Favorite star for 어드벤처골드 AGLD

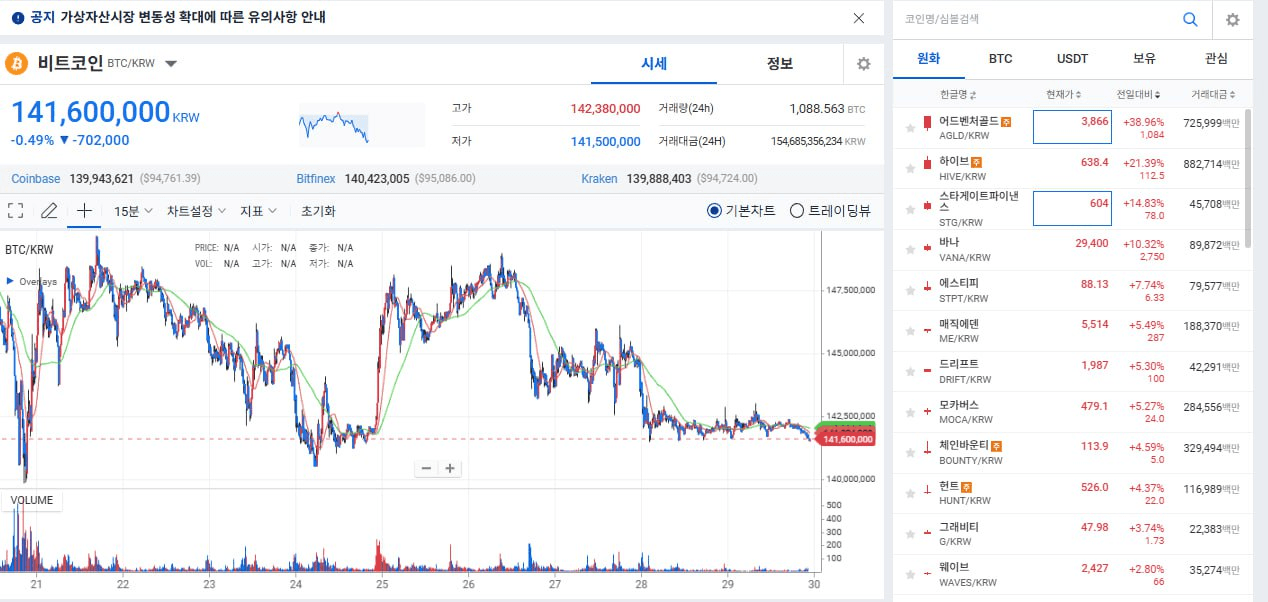[910, 128]
